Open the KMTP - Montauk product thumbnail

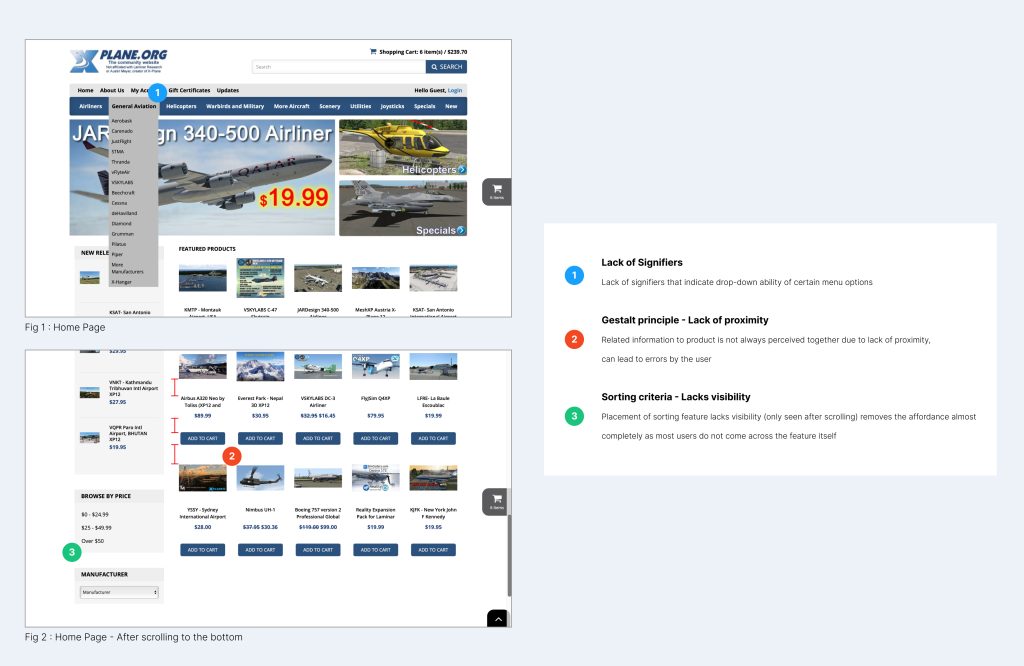pos(202,278)
